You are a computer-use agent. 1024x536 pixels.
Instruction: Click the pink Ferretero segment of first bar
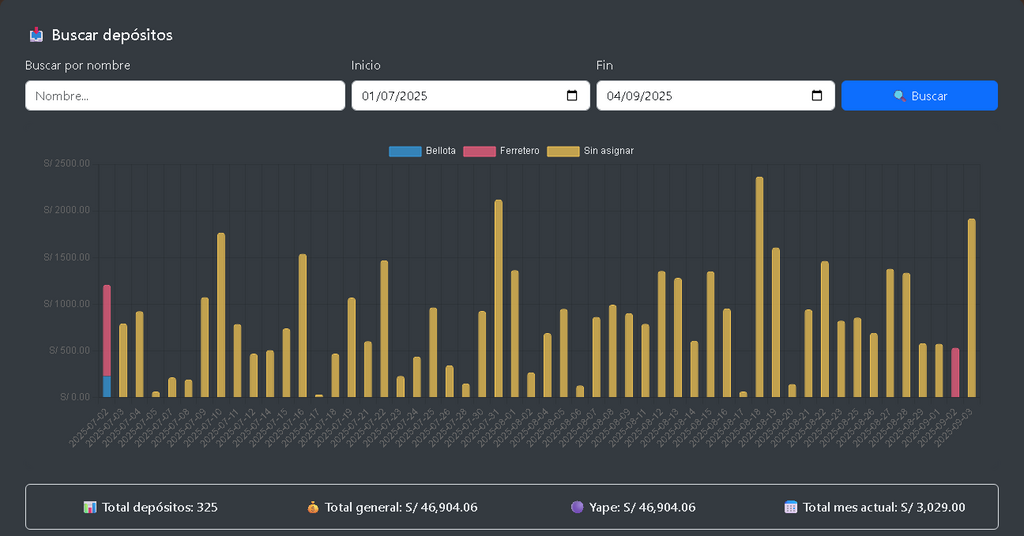pyautogui.click(x=107, y=330)
